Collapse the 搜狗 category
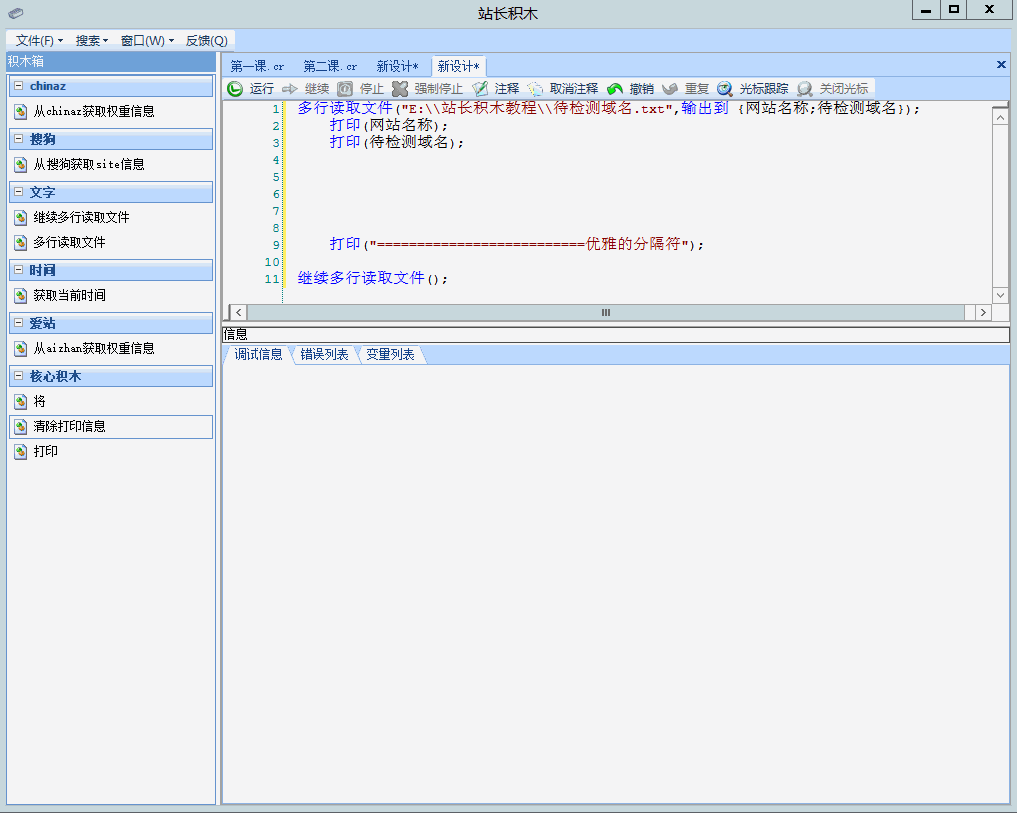This screenshot has height=813, width=1017. 19,139
